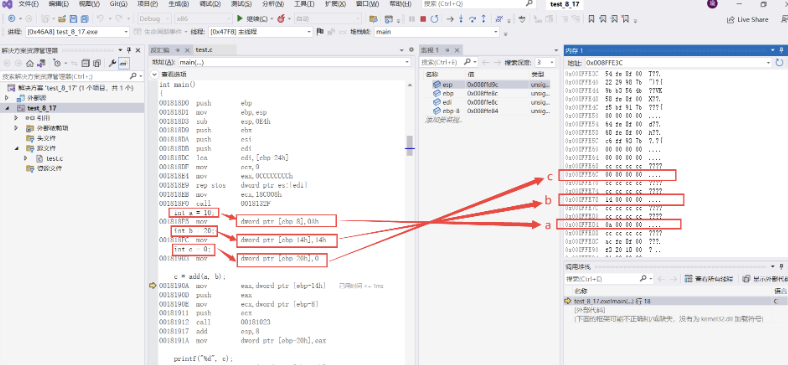Screen dimensions: 788x365
Task: Click the Solution Explorer search field
Action: click(x=72, y=76)
